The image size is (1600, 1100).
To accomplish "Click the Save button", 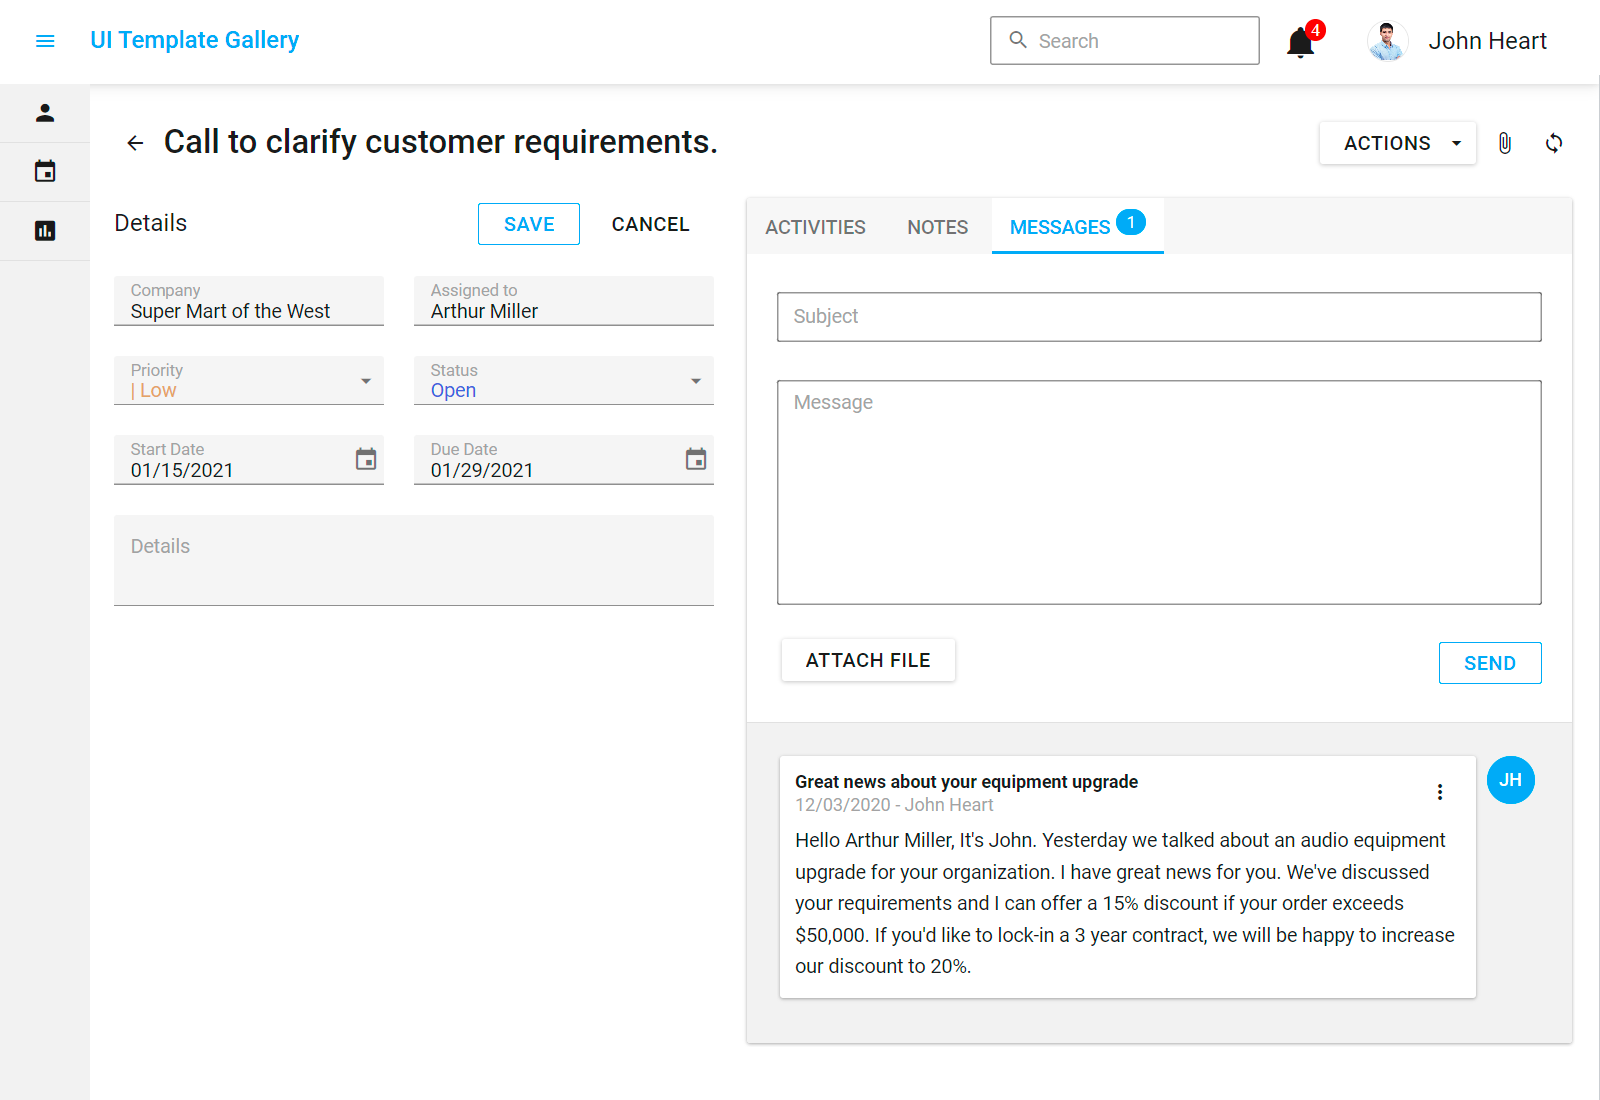I will 528,224.
